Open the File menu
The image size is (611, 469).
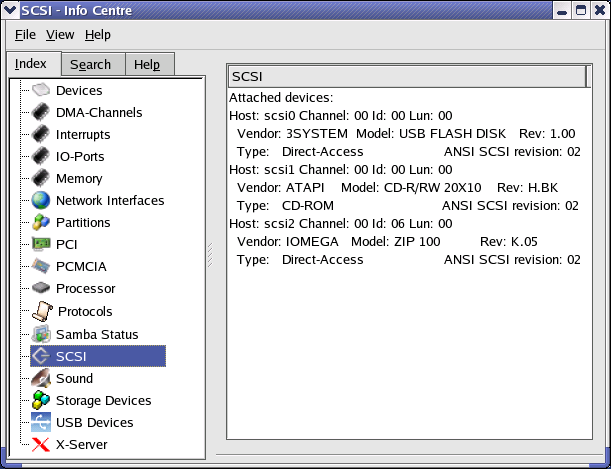(25, 35)
